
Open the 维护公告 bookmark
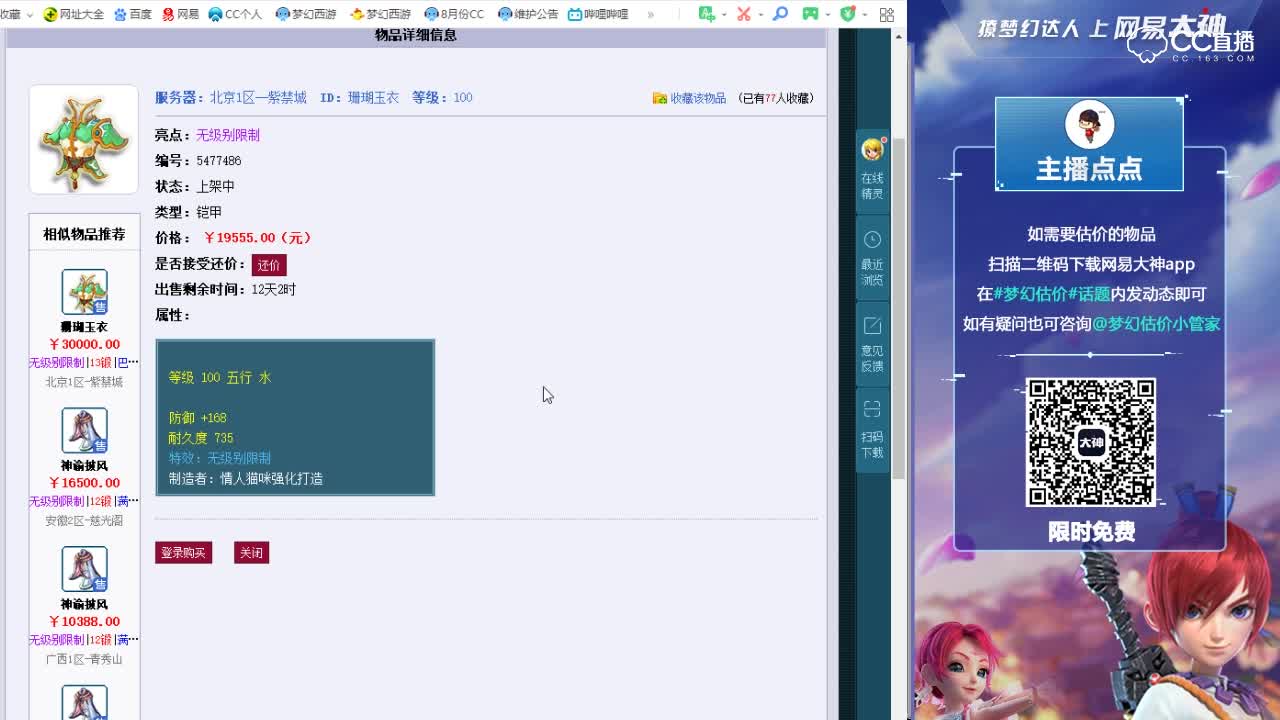[x=528, y=14]
